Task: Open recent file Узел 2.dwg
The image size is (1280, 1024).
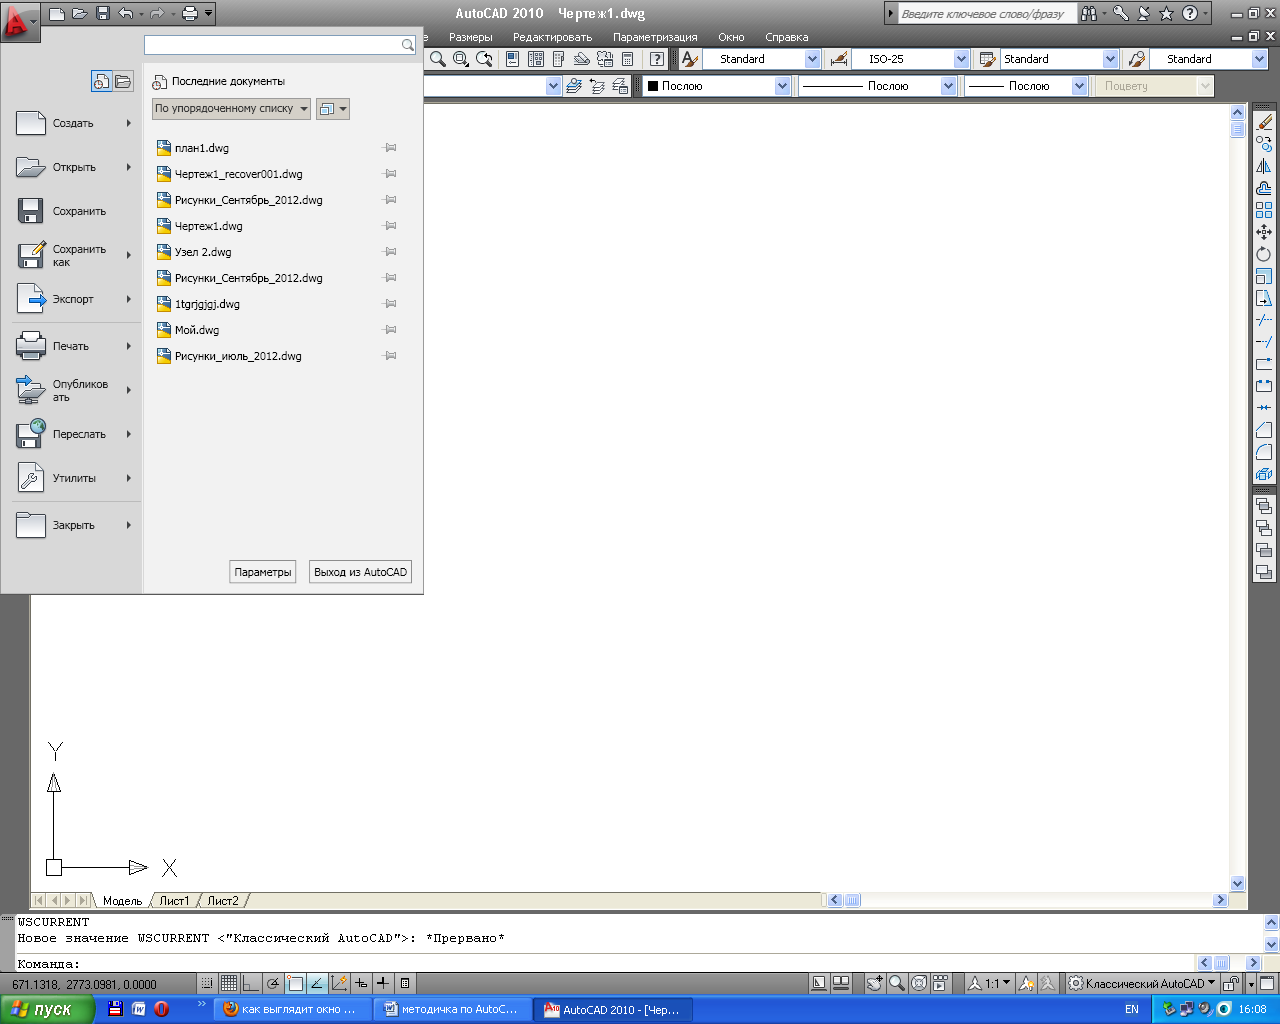Action: [203, 252]
